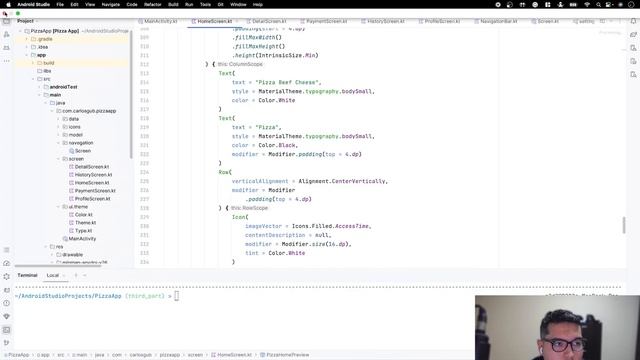Switch to MainActivity.kt editor tab
The width and height of the screenshot is (640, 360).
pos(158,21)
